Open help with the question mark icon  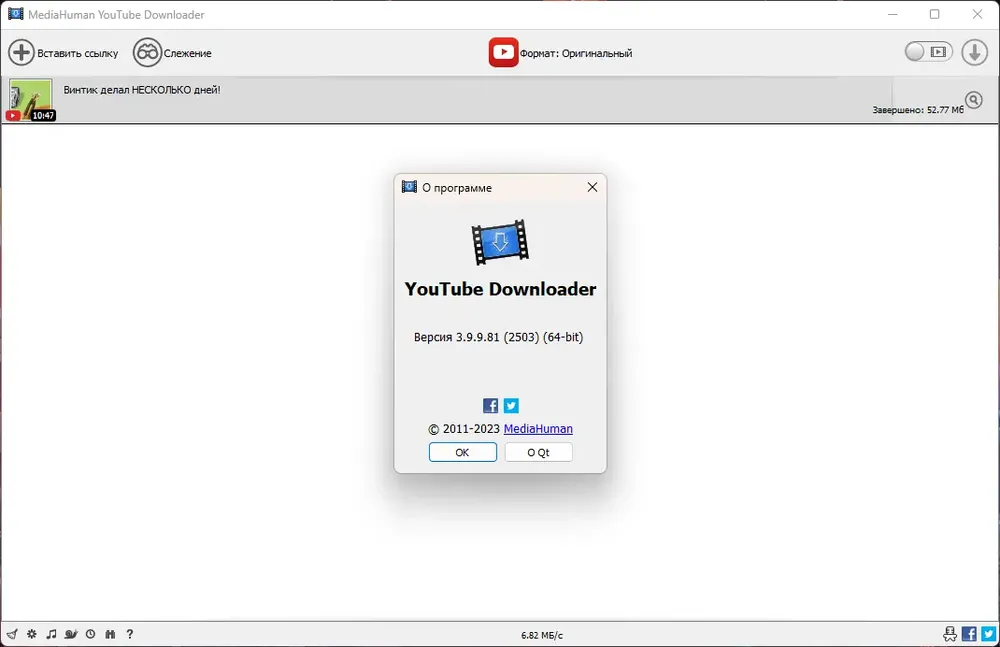coord(130,634)
